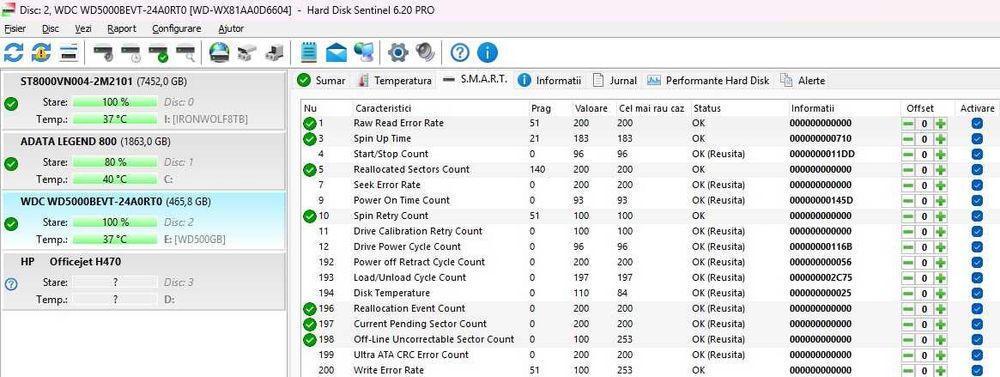Decrease offset for Disk Temperature
Viewport: 1000px width, 377px height.
(907, 293)
